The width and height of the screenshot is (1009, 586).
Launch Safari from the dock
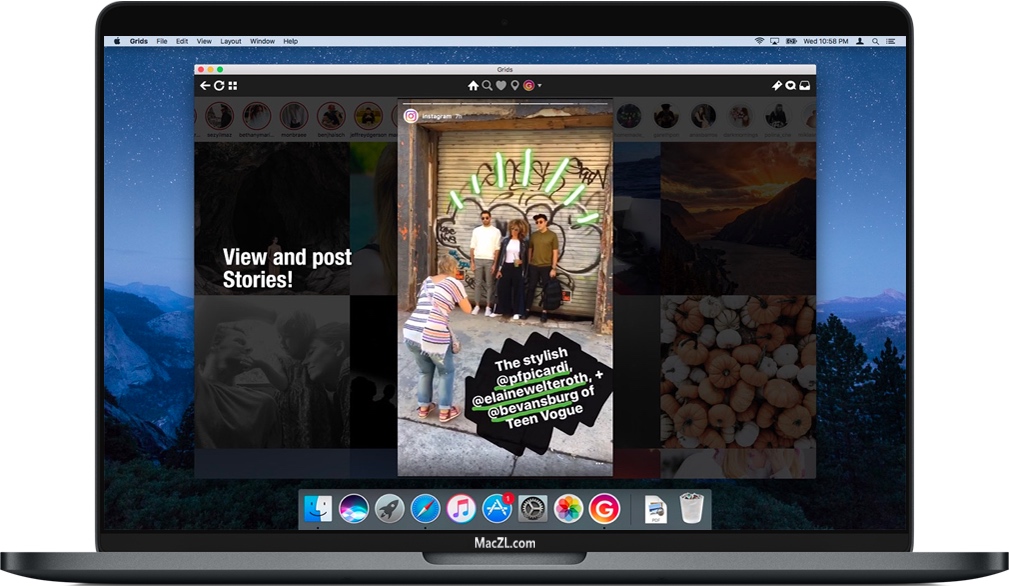425,509
